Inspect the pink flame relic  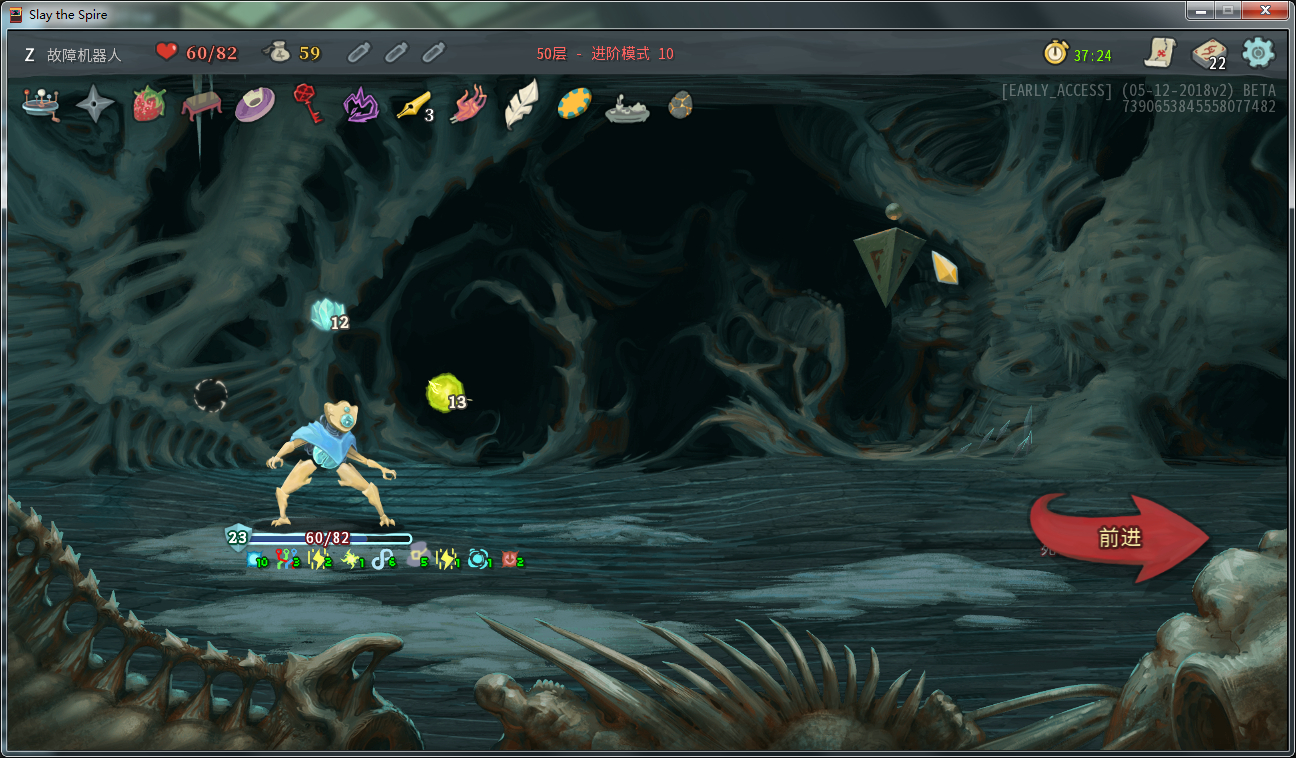click(467, 104)
